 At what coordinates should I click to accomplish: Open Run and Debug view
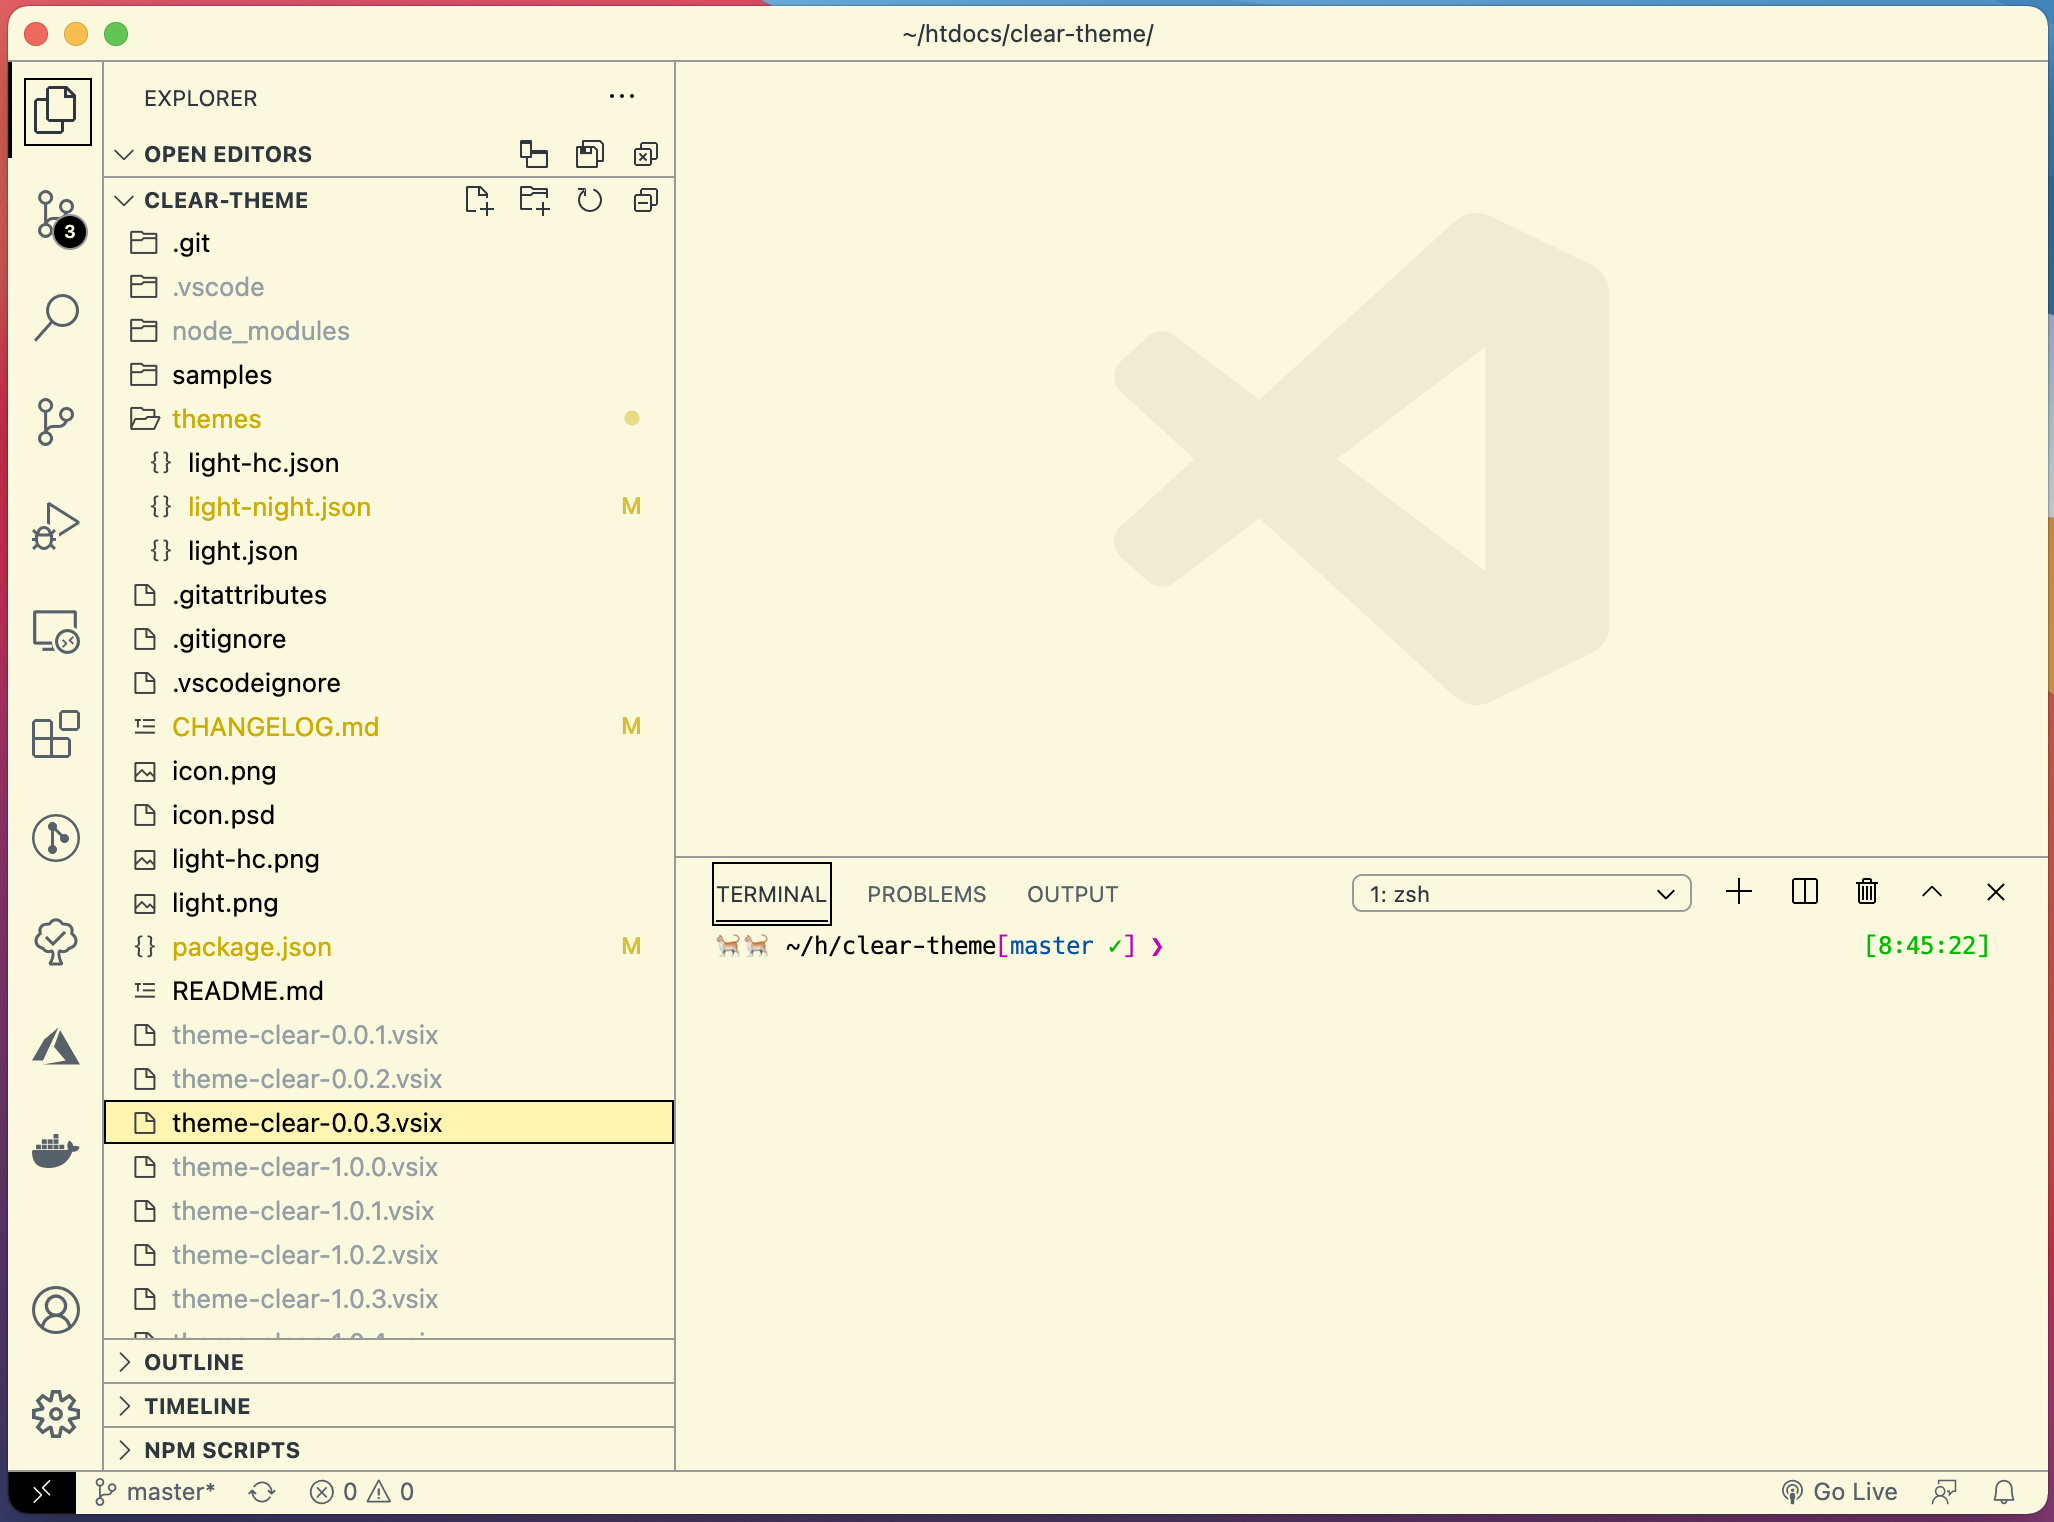(x=57, y=526)
